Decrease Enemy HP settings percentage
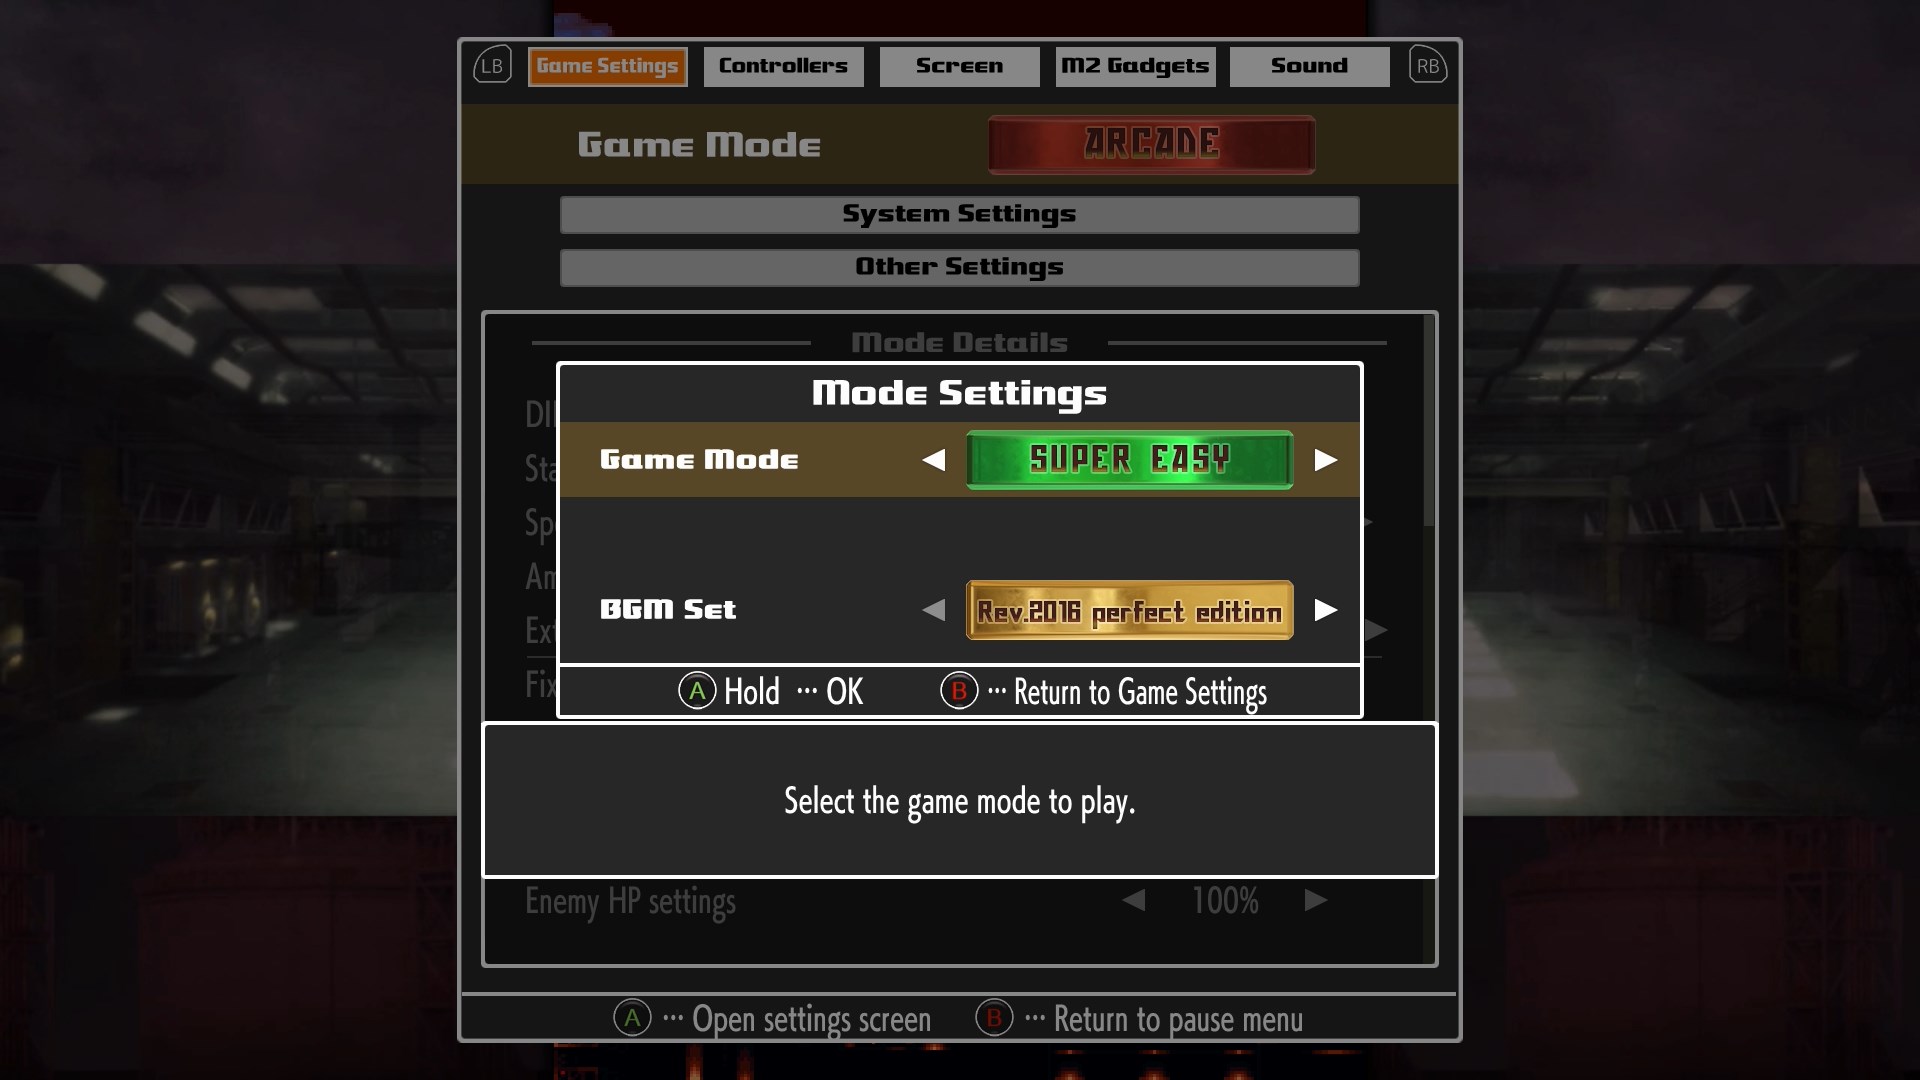This screenshot has height=1080, width=1920. tap(1133, 900)
